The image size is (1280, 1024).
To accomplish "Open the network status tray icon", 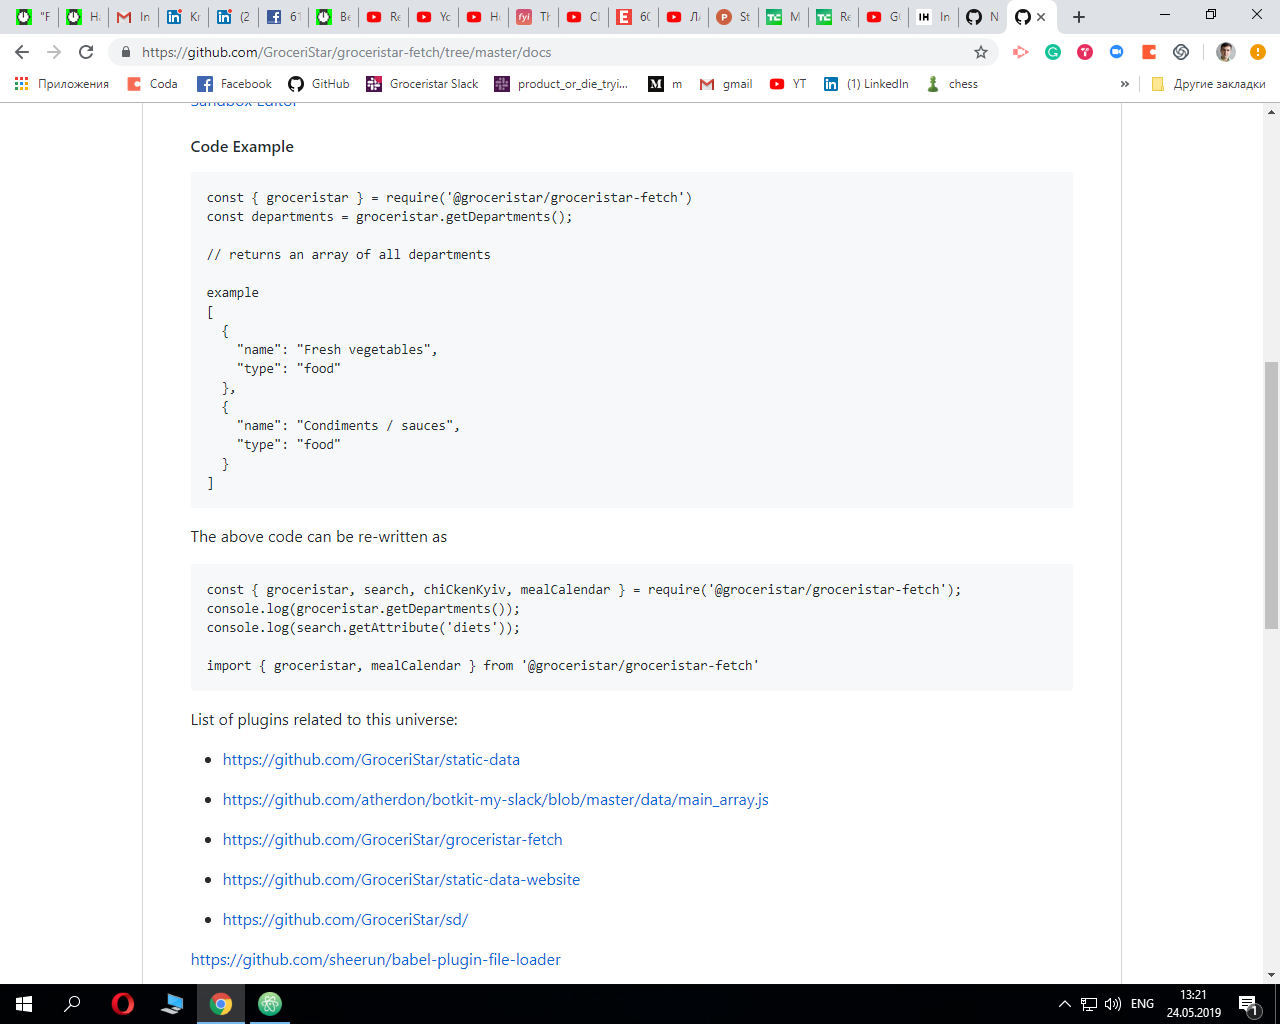I will click(1089, 1004).
